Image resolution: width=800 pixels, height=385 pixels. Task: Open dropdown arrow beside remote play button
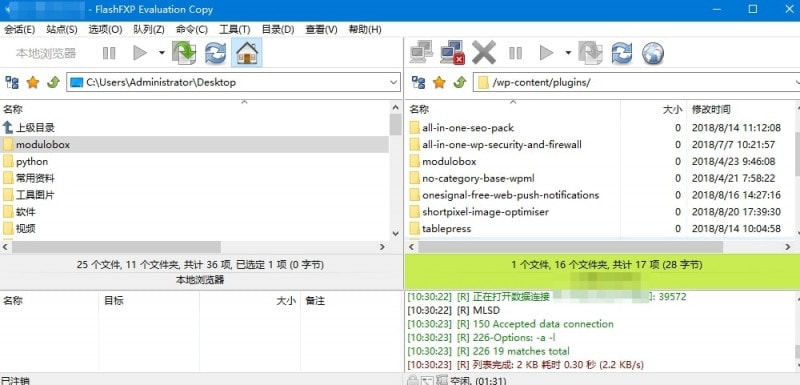[x=568, y=53]
